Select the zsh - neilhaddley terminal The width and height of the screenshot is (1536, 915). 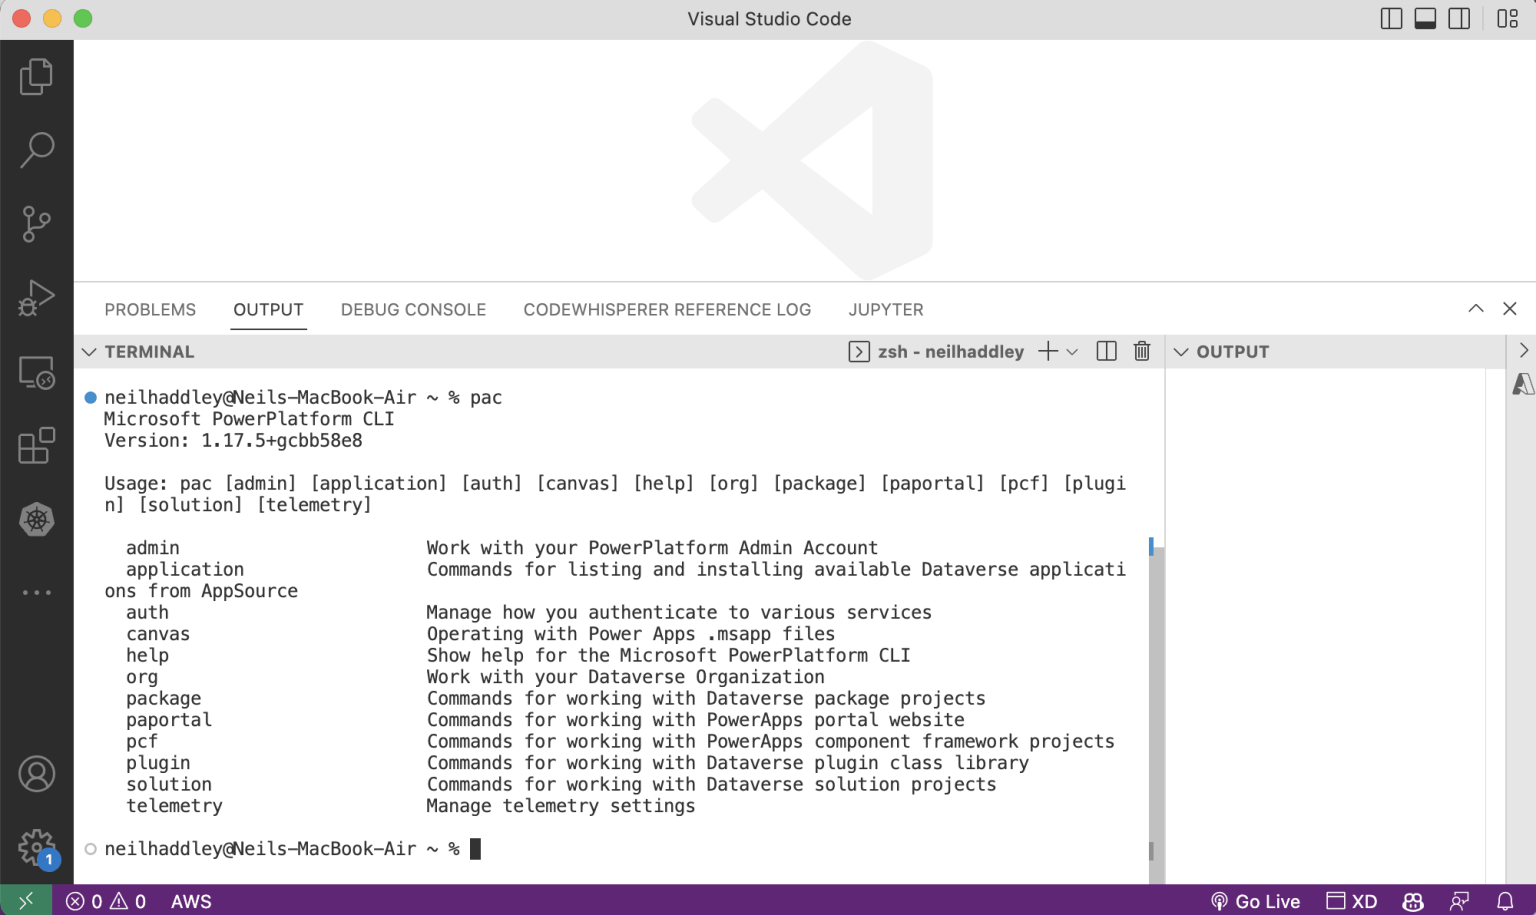937,352
